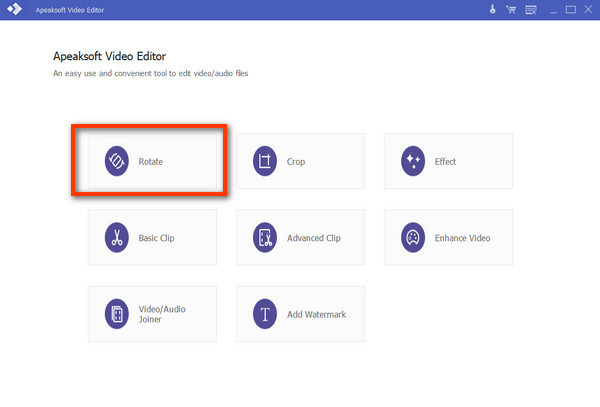Click the Apeaksoft logo icon
The height and width of the screenshot is (407, 600).
point(15,8)
